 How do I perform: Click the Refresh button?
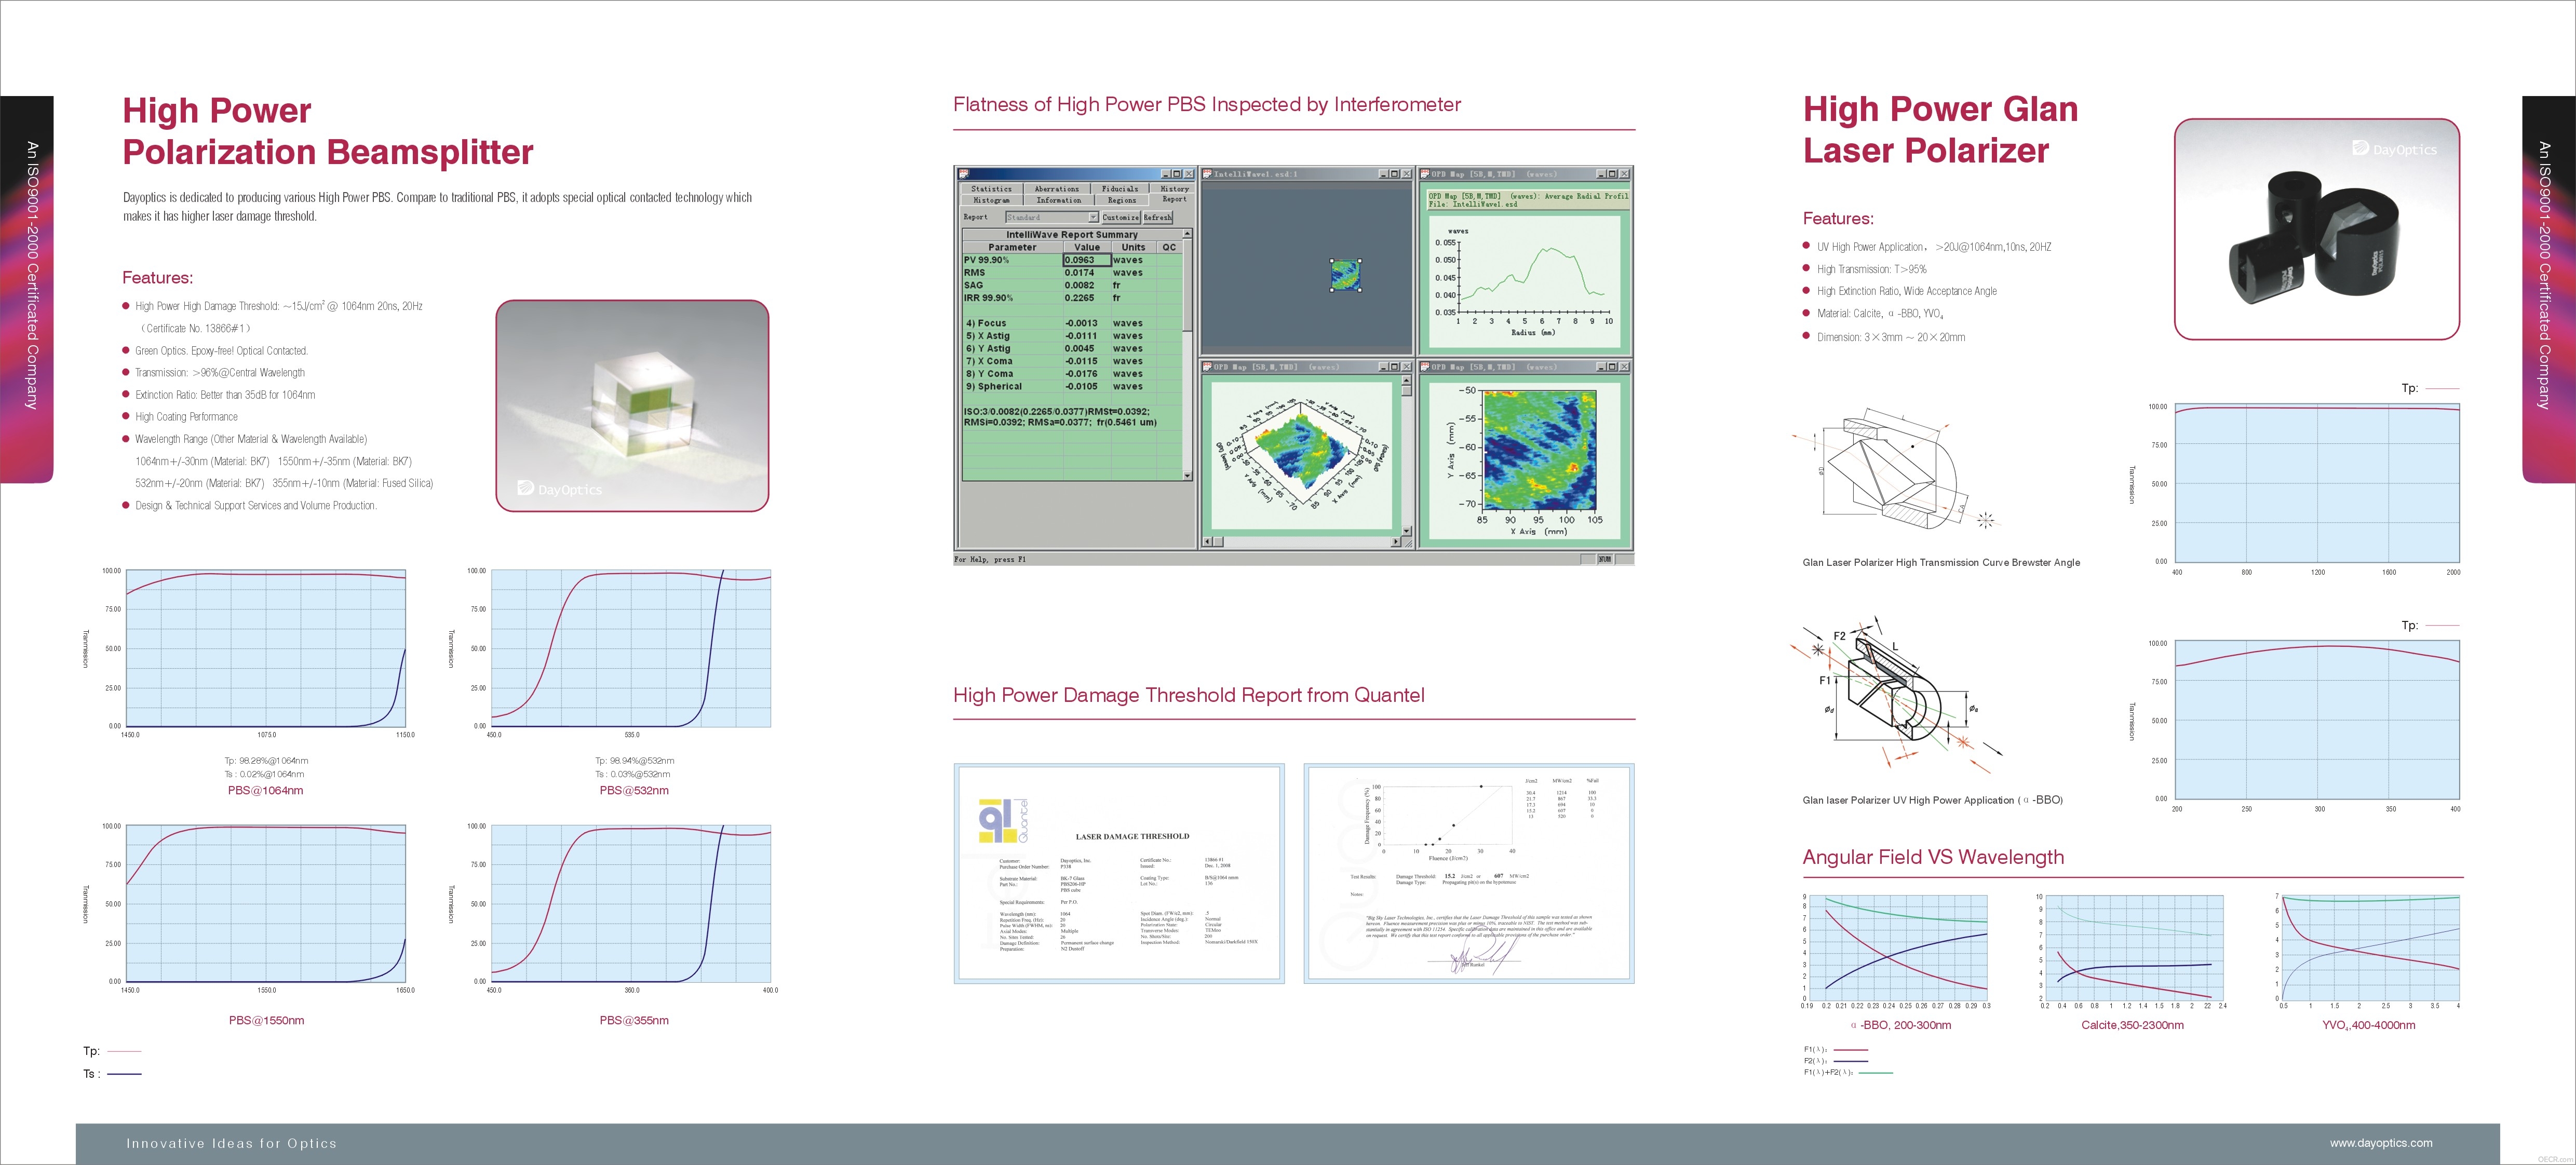point(1157,217)
